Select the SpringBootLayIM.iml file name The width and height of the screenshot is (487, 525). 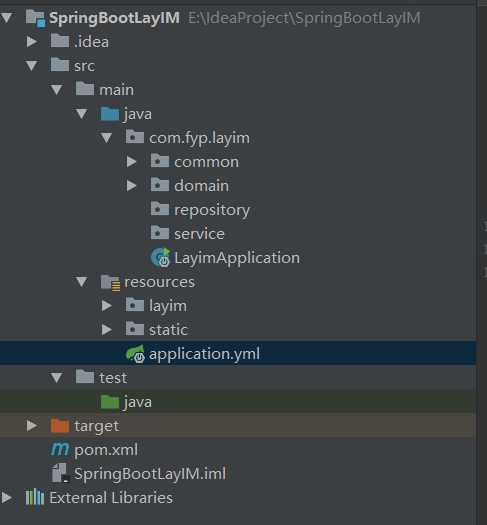click(x=150, y=474)
